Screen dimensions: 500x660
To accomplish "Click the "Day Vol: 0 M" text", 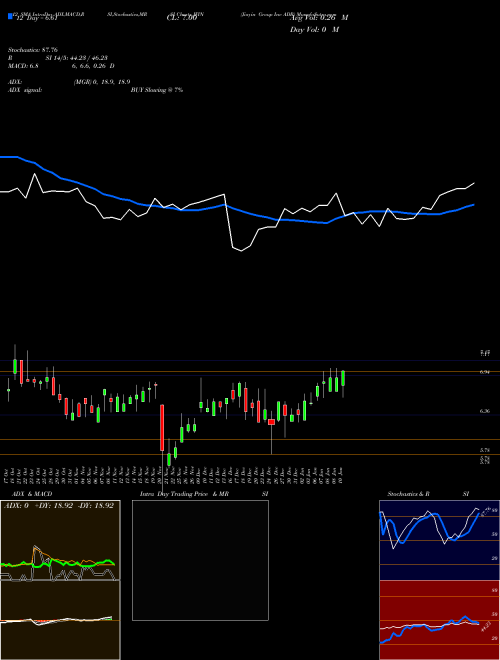I will 314,30.
